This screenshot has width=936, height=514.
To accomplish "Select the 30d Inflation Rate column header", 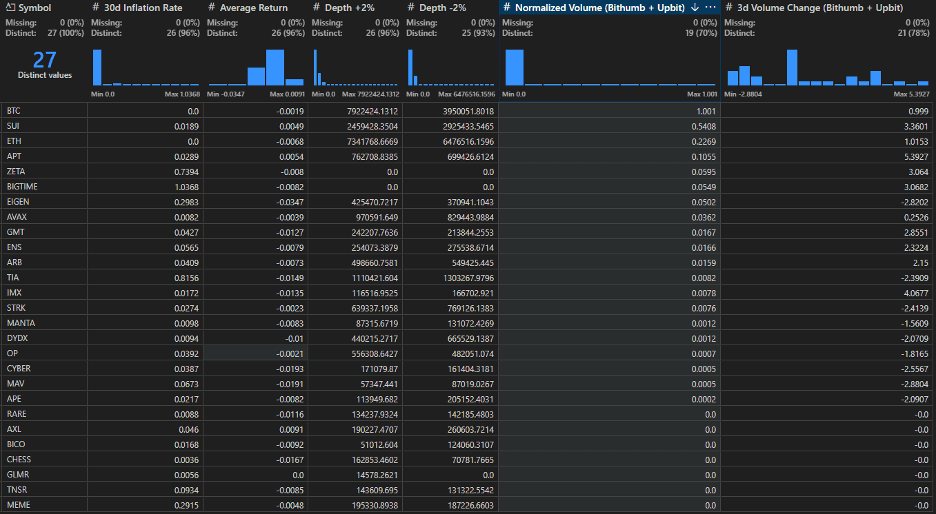I will [x=145, y=8].
